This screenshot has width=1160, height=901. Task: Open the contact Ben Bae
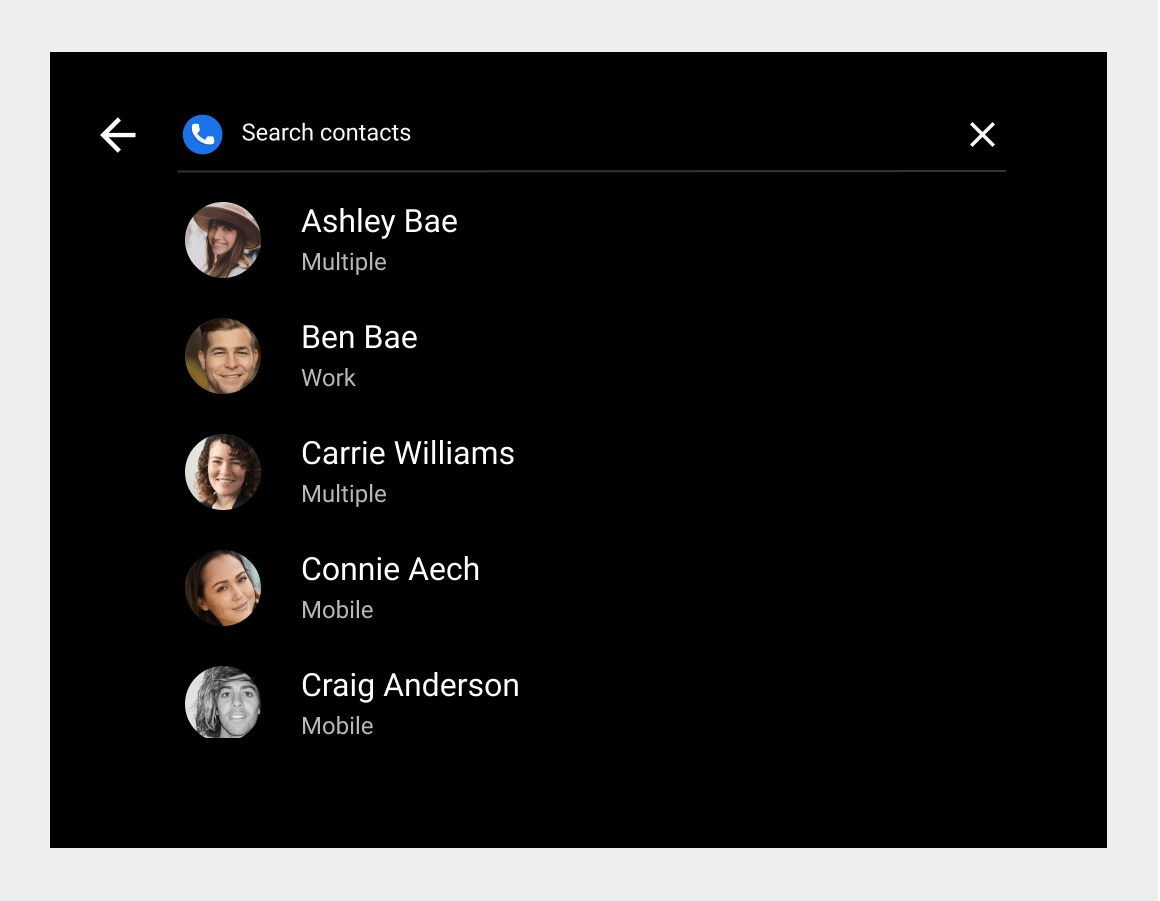[359, 338]
